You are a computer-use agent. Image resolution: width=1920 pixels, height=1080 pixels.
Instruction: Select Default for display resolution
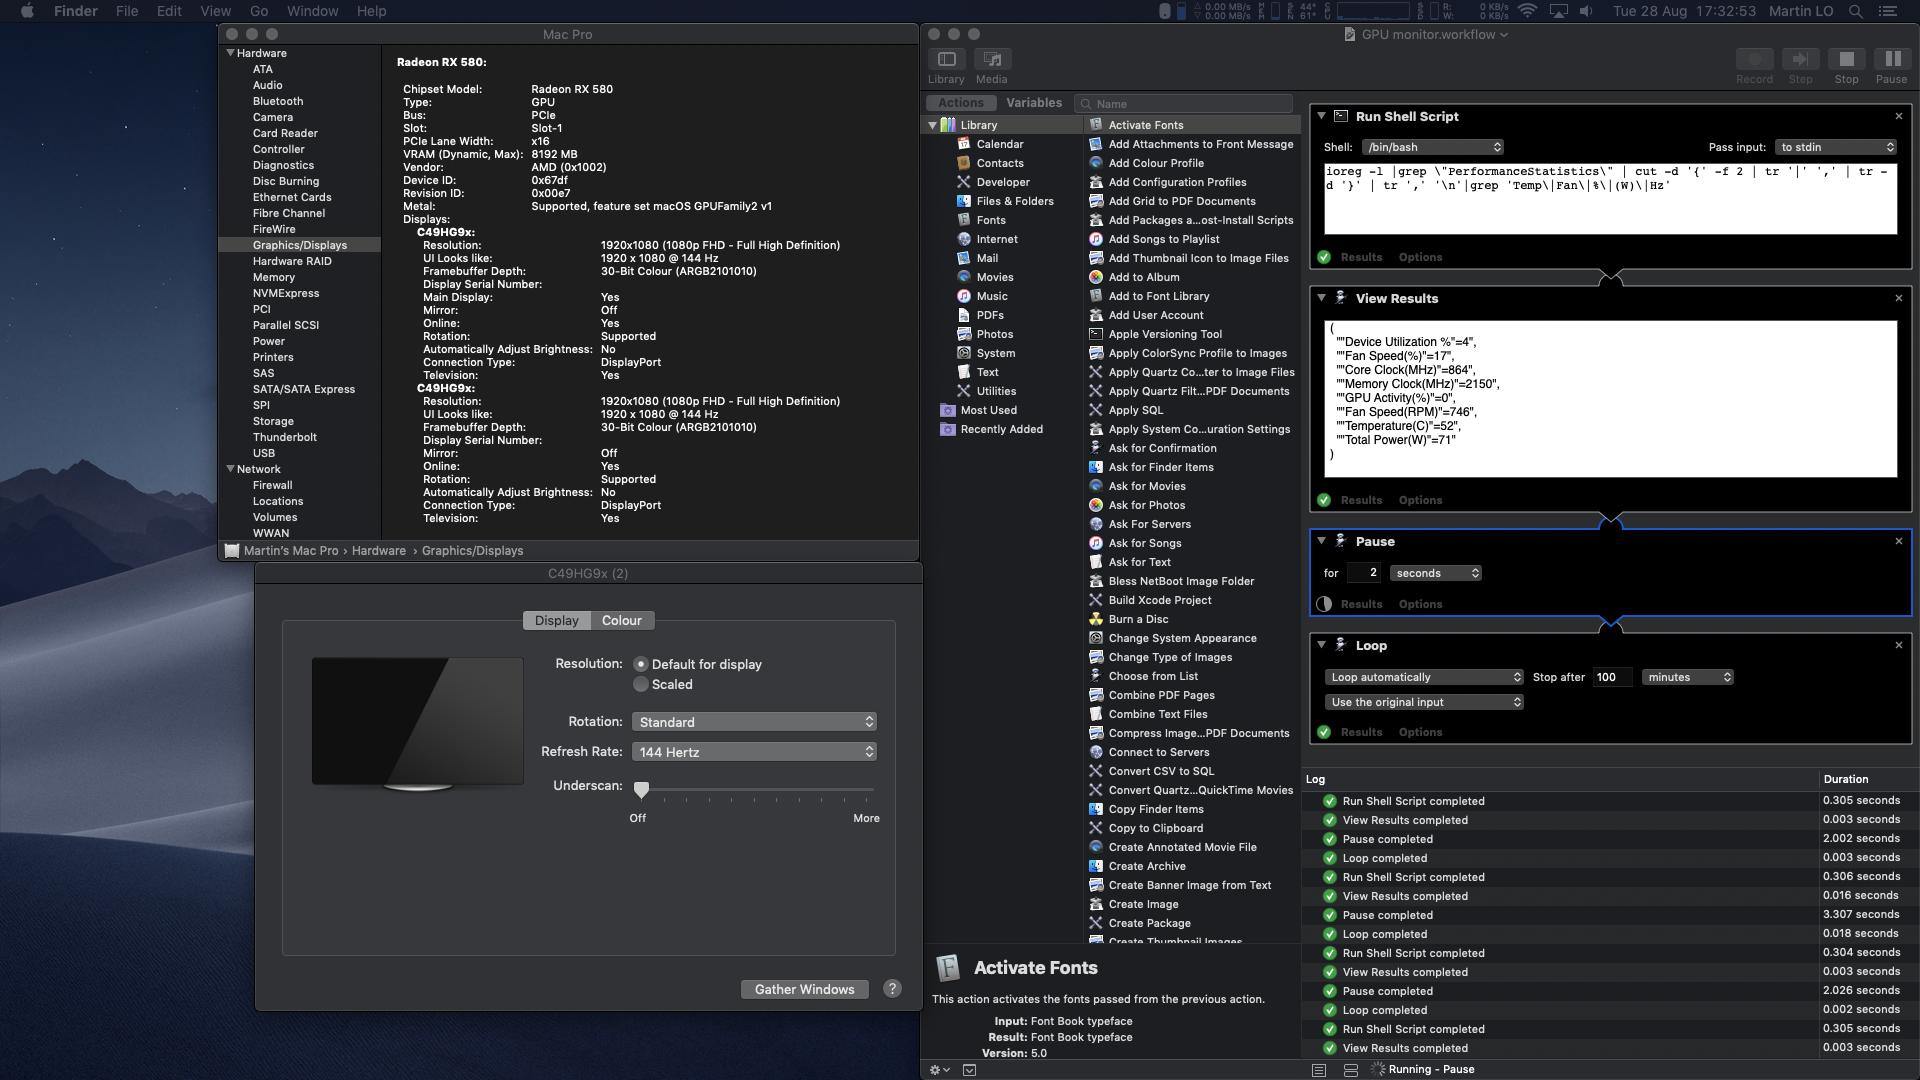coord(641,664)
